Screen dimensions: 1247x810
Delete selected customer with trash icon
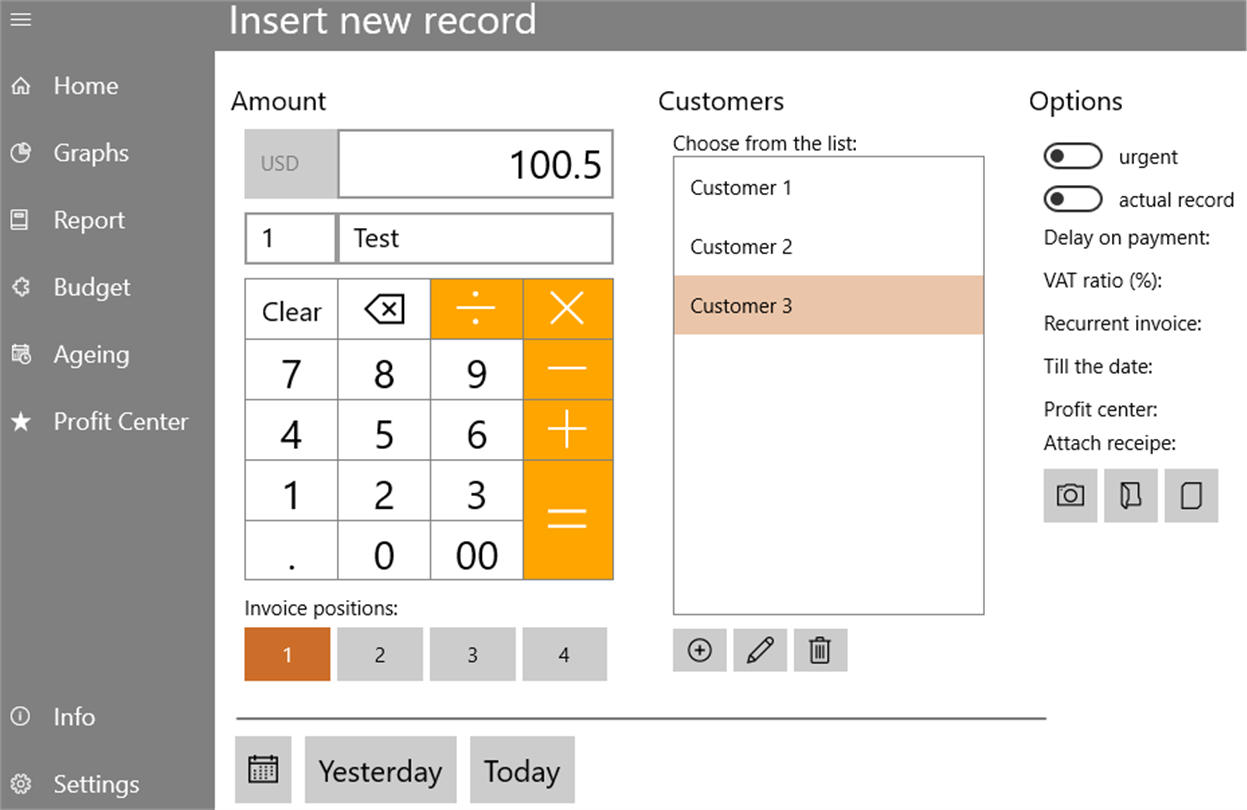pos(820,651)
